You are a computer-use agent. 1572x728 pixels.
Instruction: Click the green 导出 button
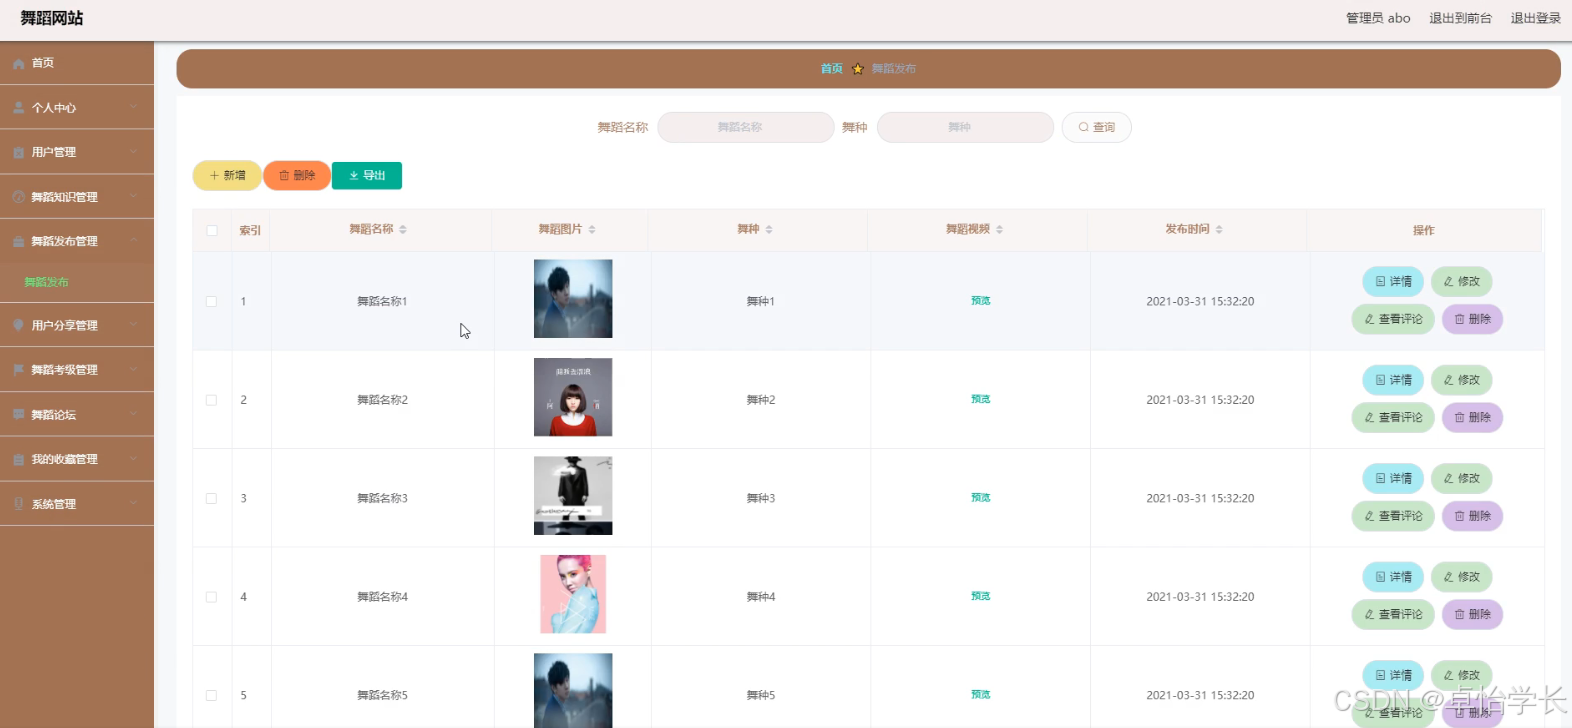coord(367,175)
